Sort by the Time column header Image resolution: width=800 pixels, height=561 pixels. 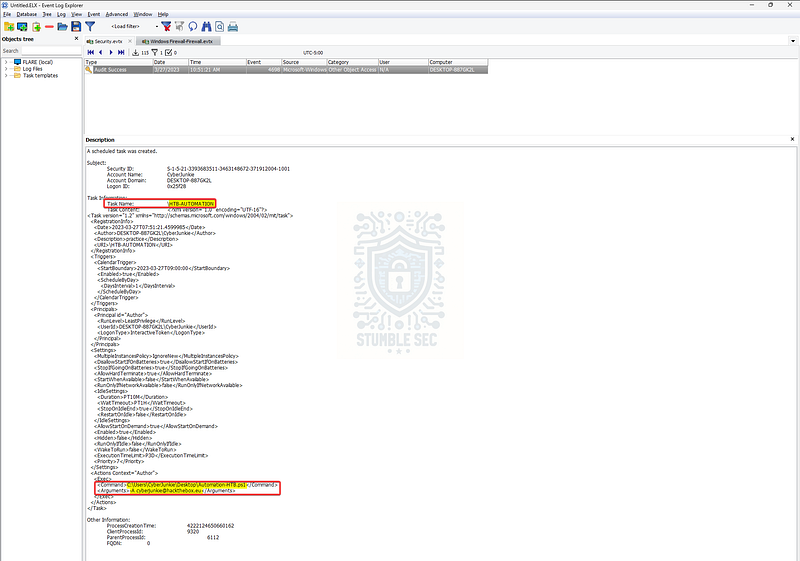[x=217, y=62]
